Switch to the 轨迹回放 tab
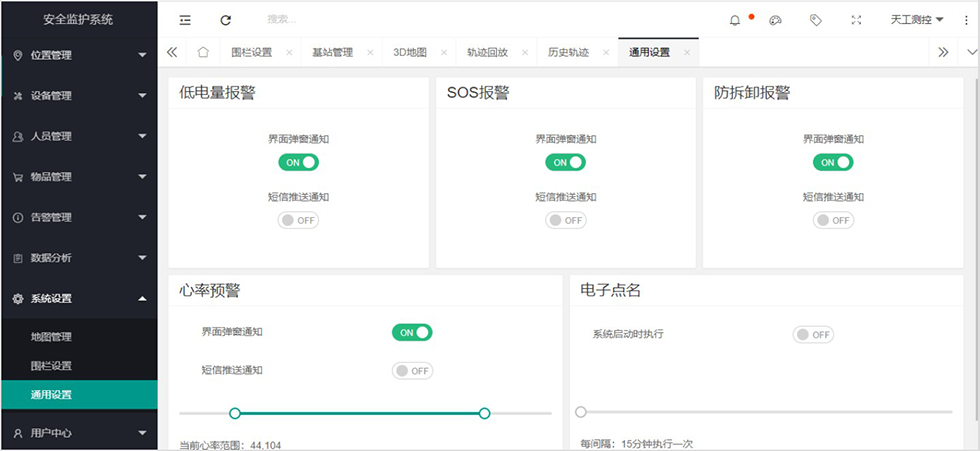The height and width of the screenshot is (451, 980). click(487, 52)
